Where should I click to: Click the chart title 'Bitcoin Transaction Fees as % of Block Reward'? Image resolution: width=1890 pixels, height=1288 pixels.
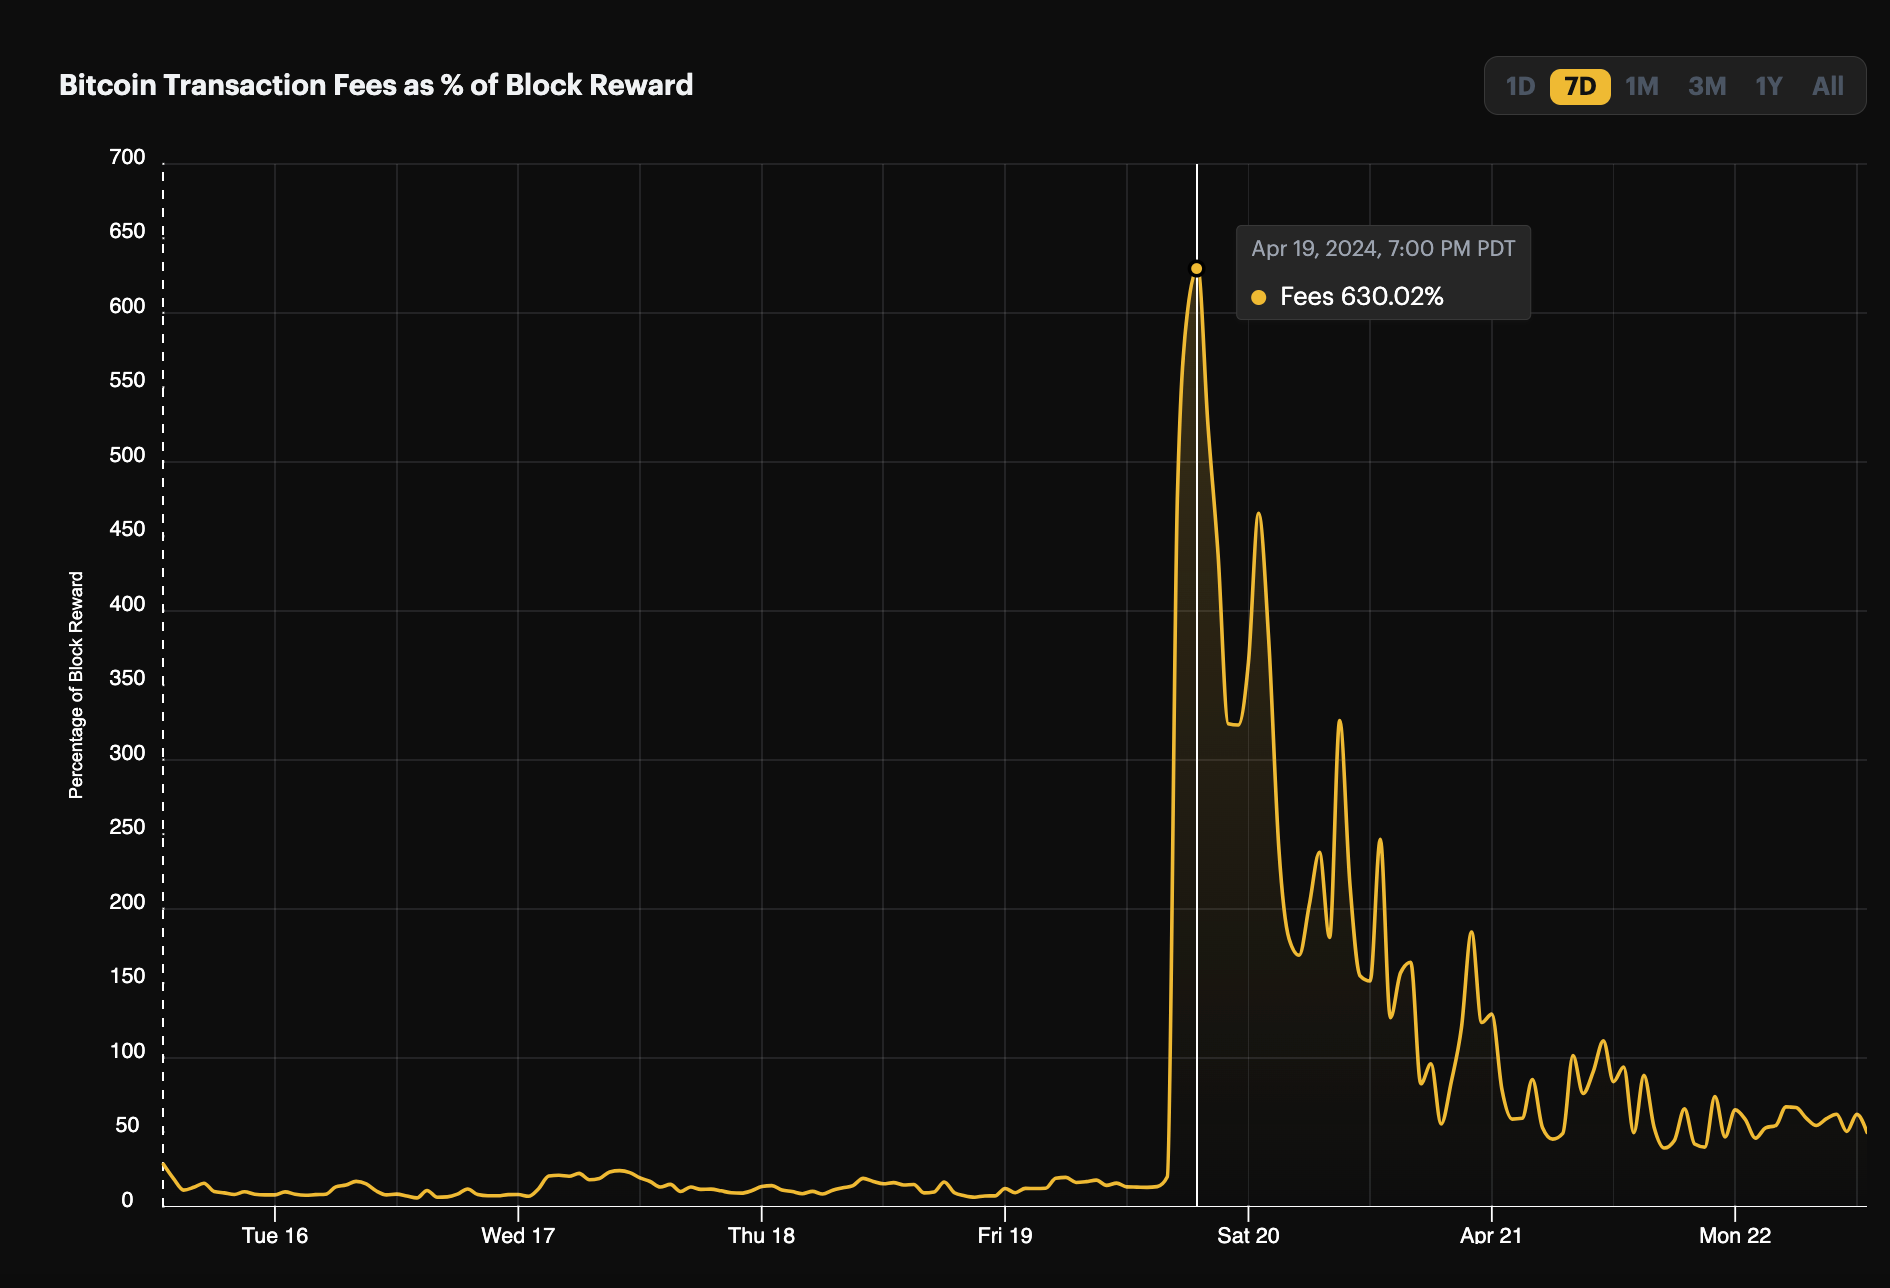376,85
